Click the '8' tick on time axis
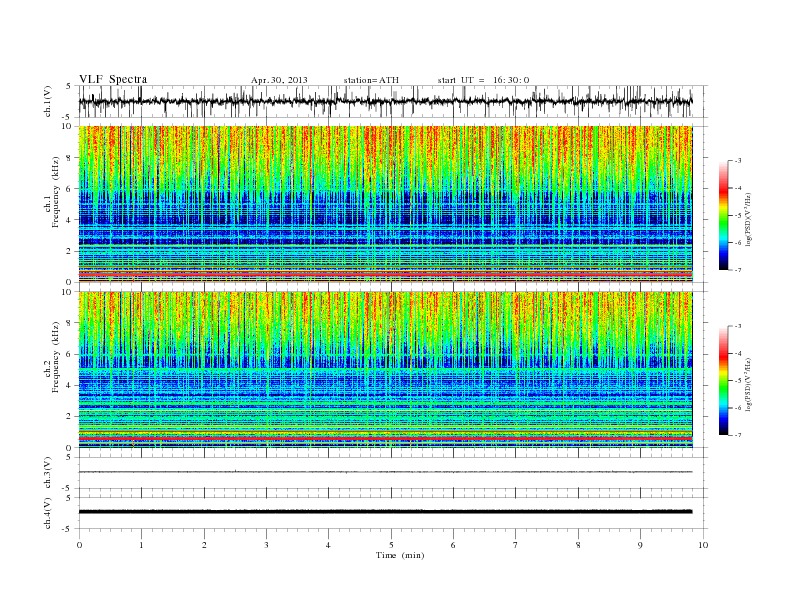Viewport: 792px width, 612px height. point(578,545)
